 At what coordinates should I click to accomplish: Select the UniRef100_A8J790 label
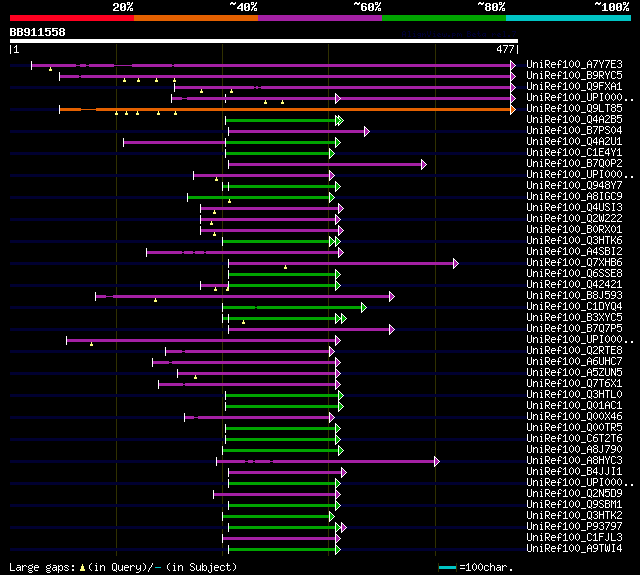pos(574,450)
